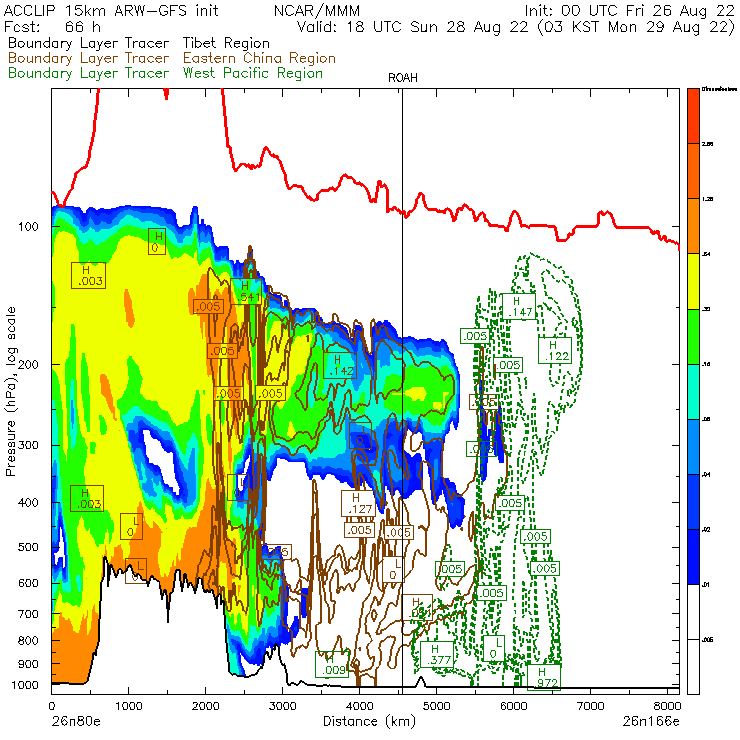Click the '100' pressure axis tick

point(28,227)
